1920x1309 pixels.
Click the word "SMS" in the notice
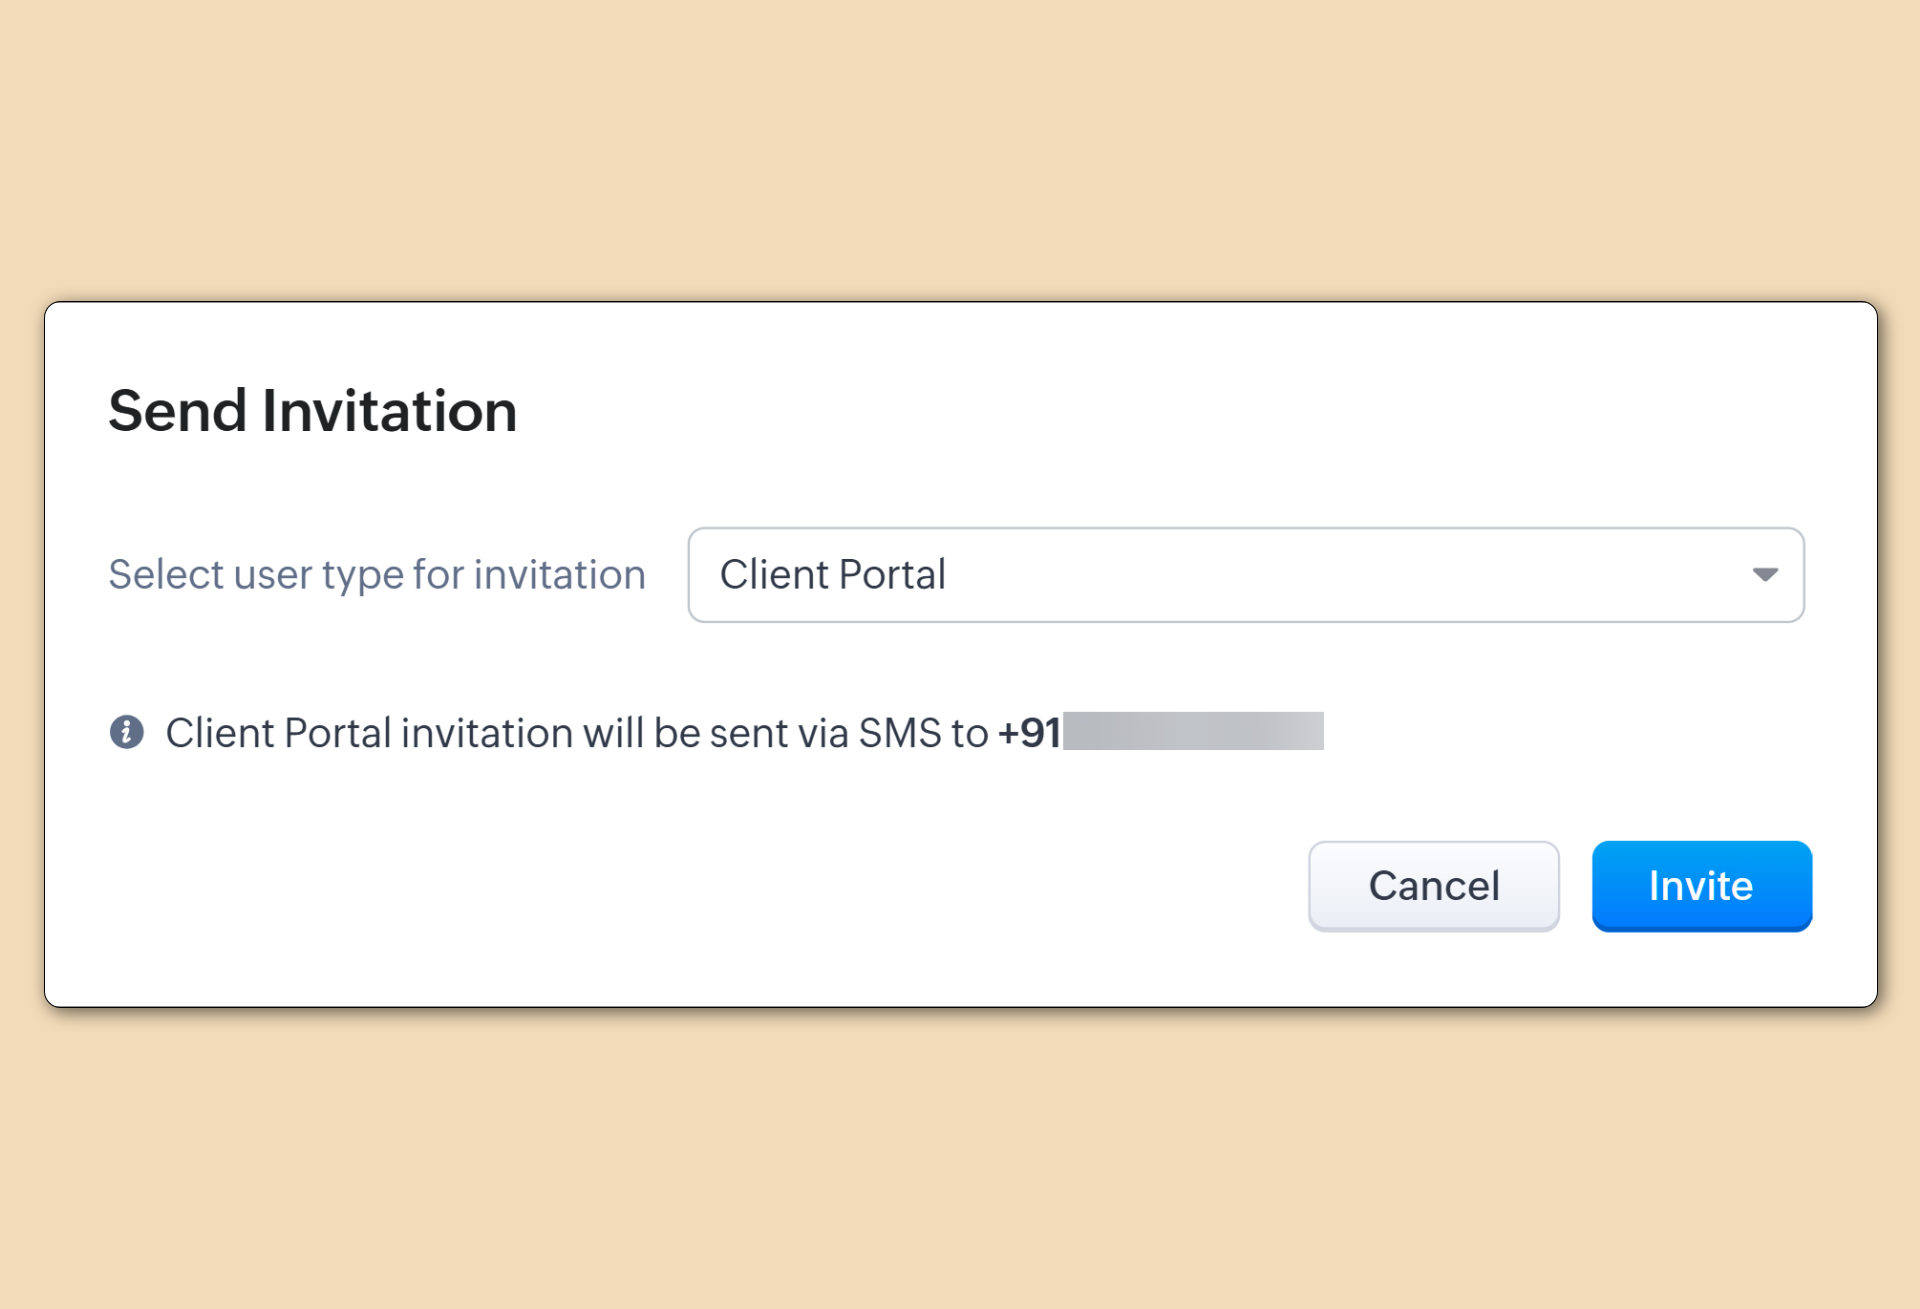(x=900, y=733)
